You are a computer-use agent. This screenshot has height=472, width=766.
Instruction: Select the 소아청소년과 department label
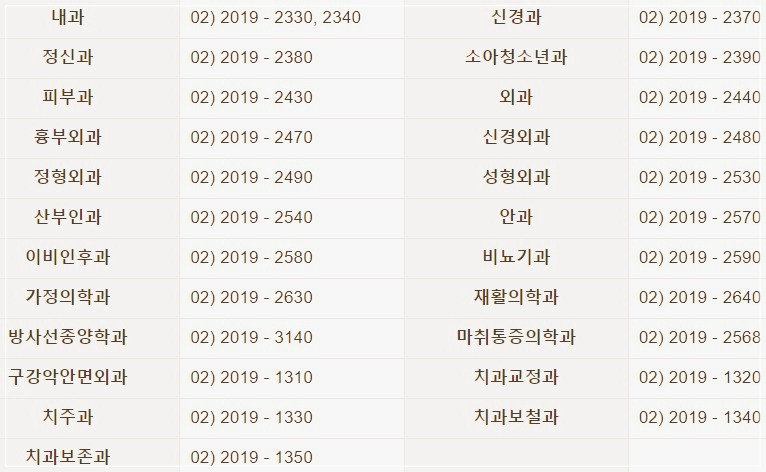point(516,57)
